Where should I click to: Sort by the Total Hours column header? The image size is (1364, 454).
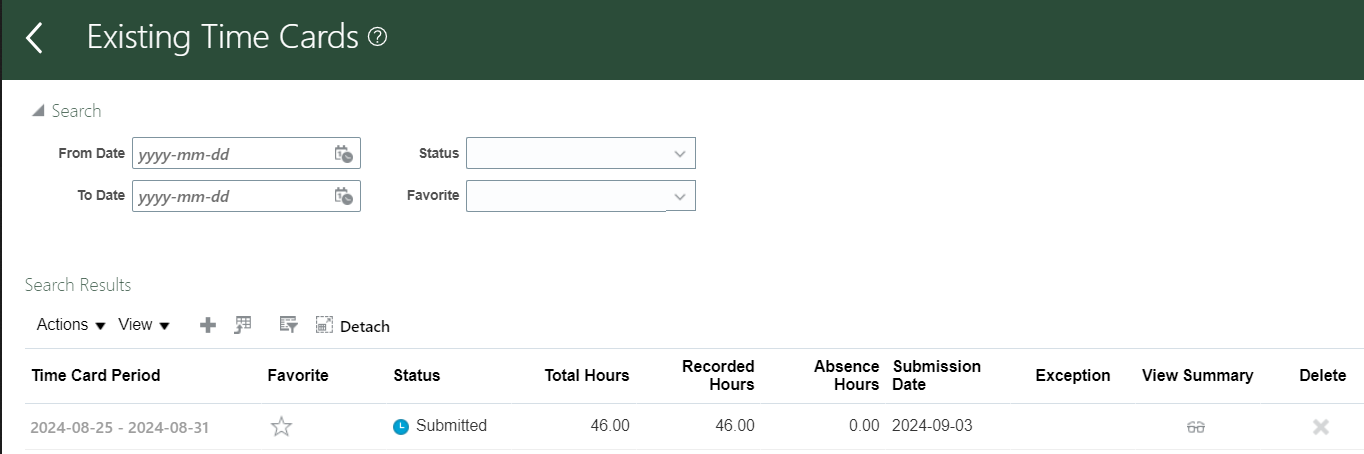tap(587, 376)
